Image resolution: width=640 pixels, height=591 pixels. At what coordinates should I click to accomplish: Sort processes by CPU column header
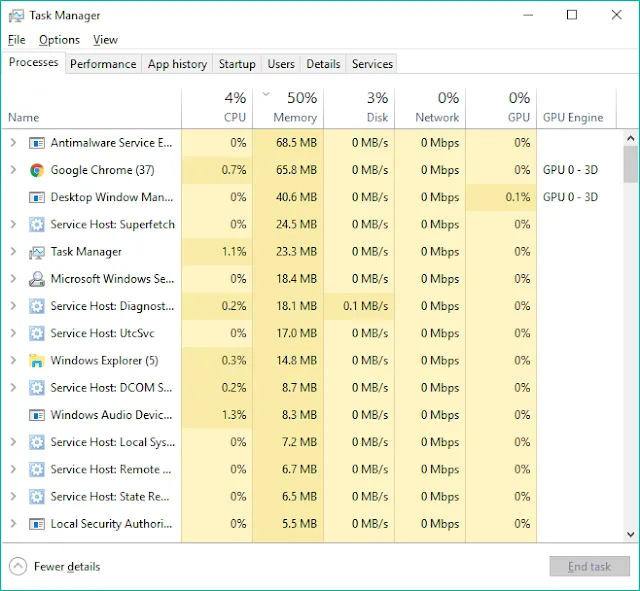click(217, 109)
